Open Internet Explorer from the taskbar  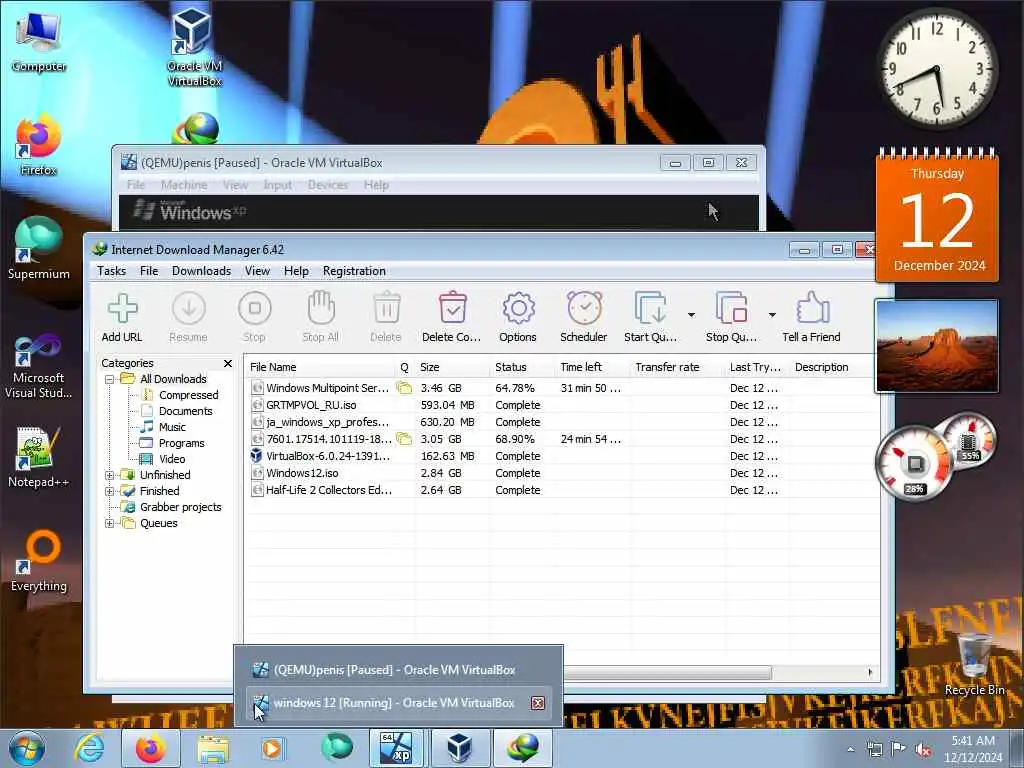(x=89, y=748)
